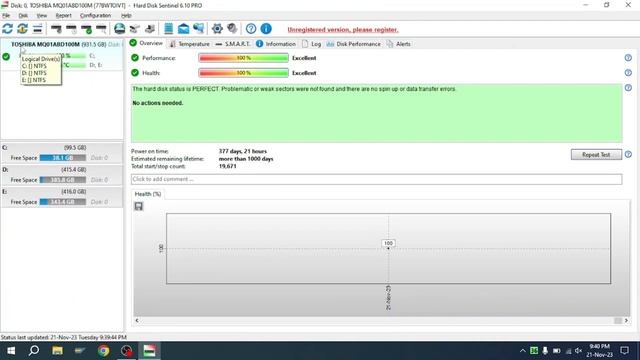Click the first disk test icon
640x360 pixels.
click(x=56, y=29)
